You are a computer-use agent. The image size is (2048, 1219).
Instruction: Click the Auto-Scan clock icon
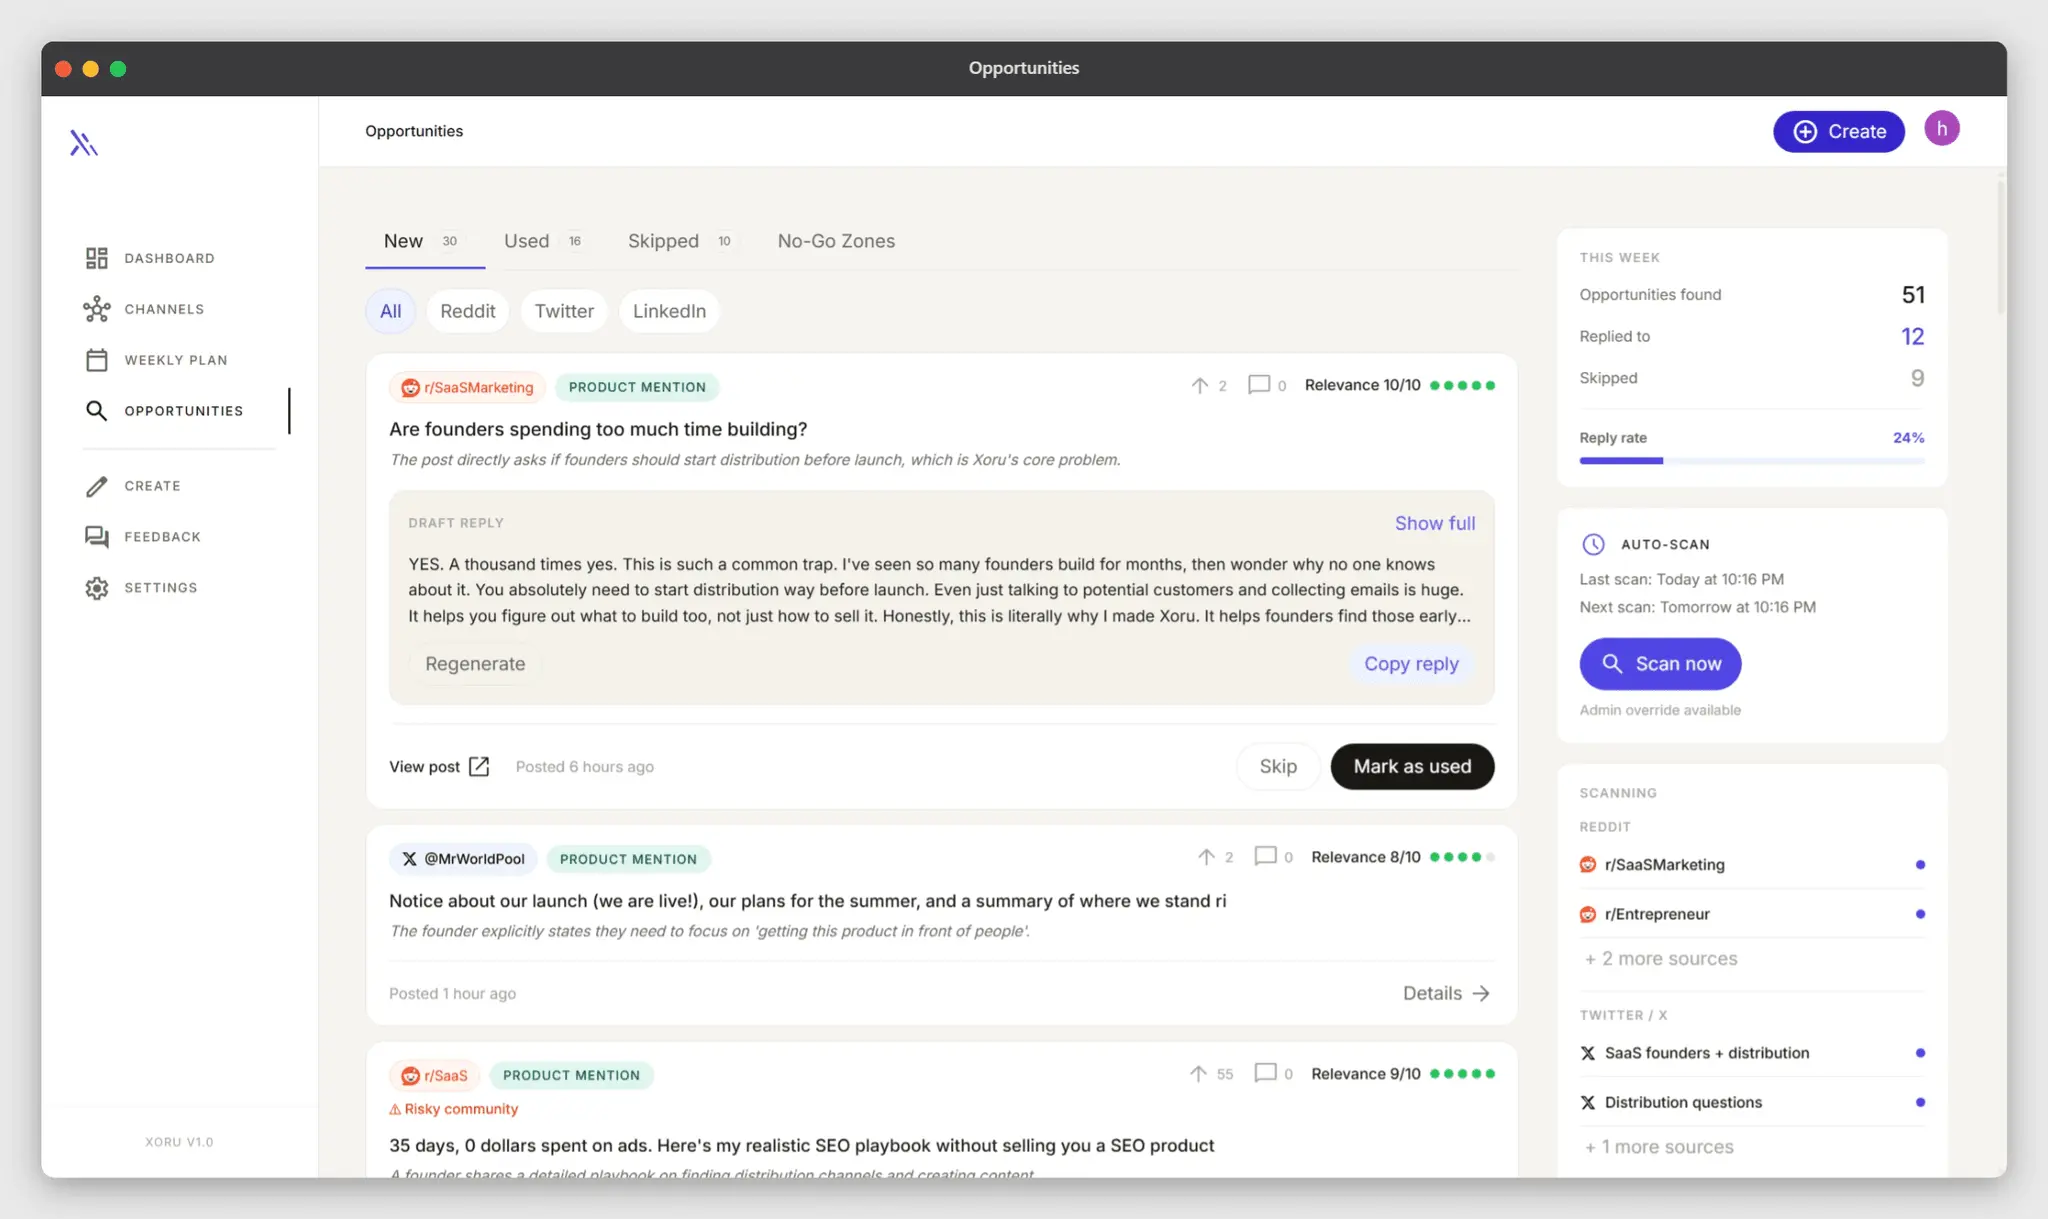pyautogui.click(x=1593, y=544)
